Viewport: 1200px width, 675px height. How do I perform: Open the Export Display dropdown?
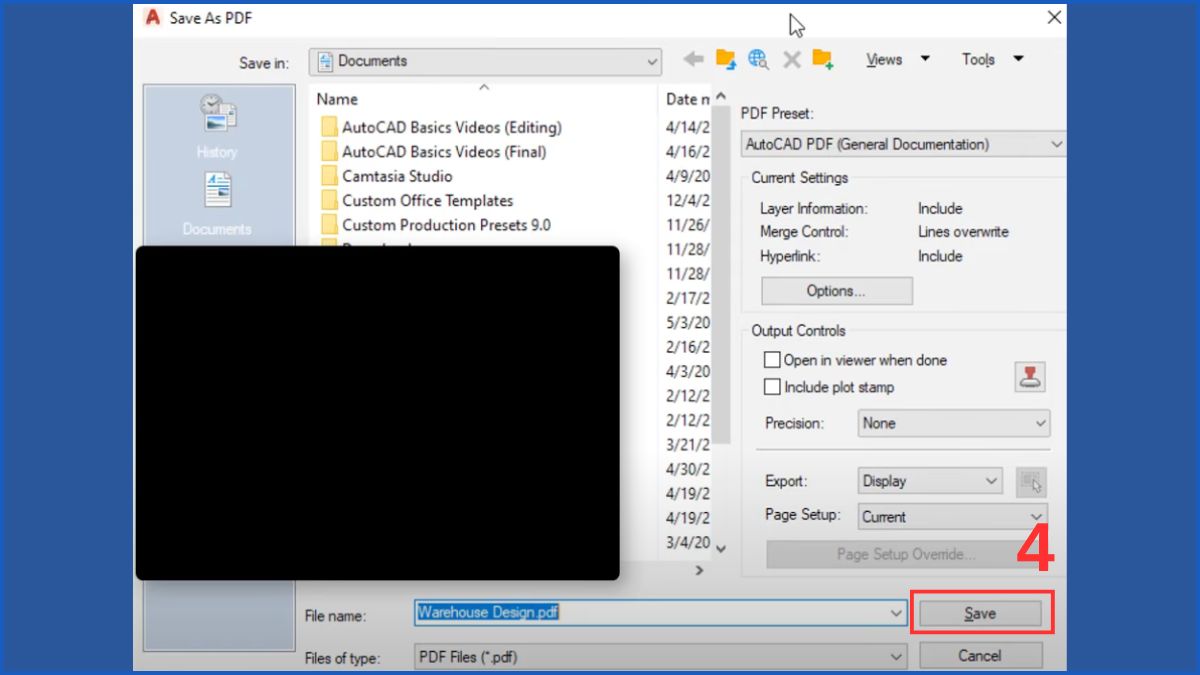930,481
